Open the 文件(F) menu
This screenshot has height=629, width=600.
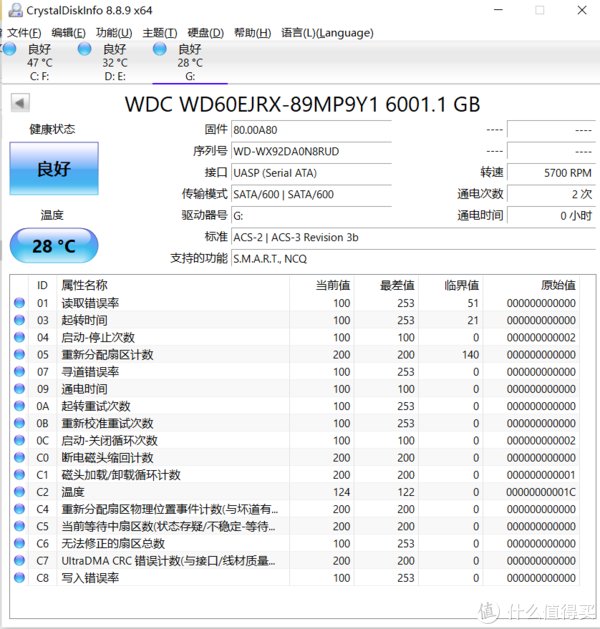[24, 32]
